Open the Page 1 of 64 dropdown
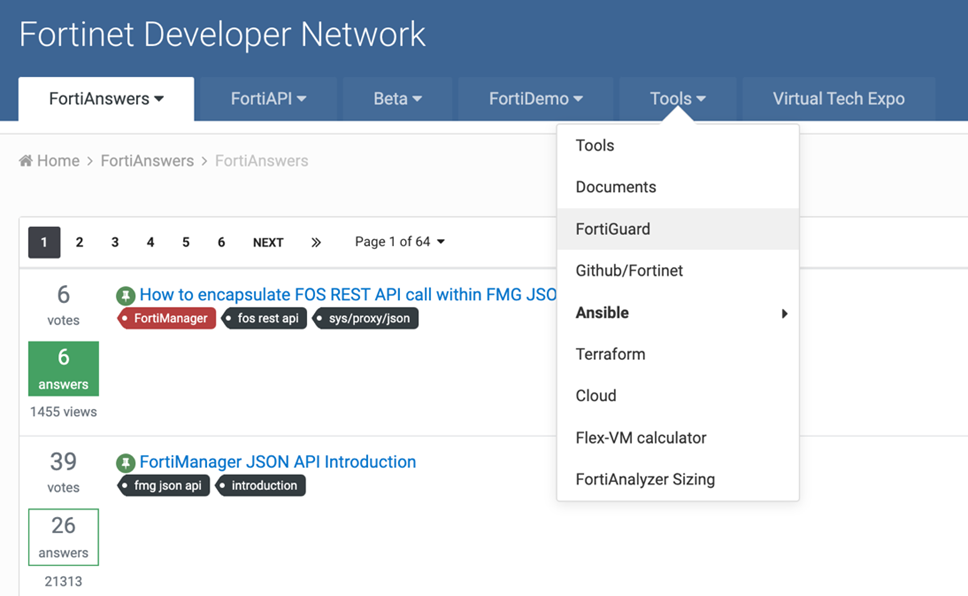Image resolution: width=968 pixels, height=596 pixels. tap(400, 242)
